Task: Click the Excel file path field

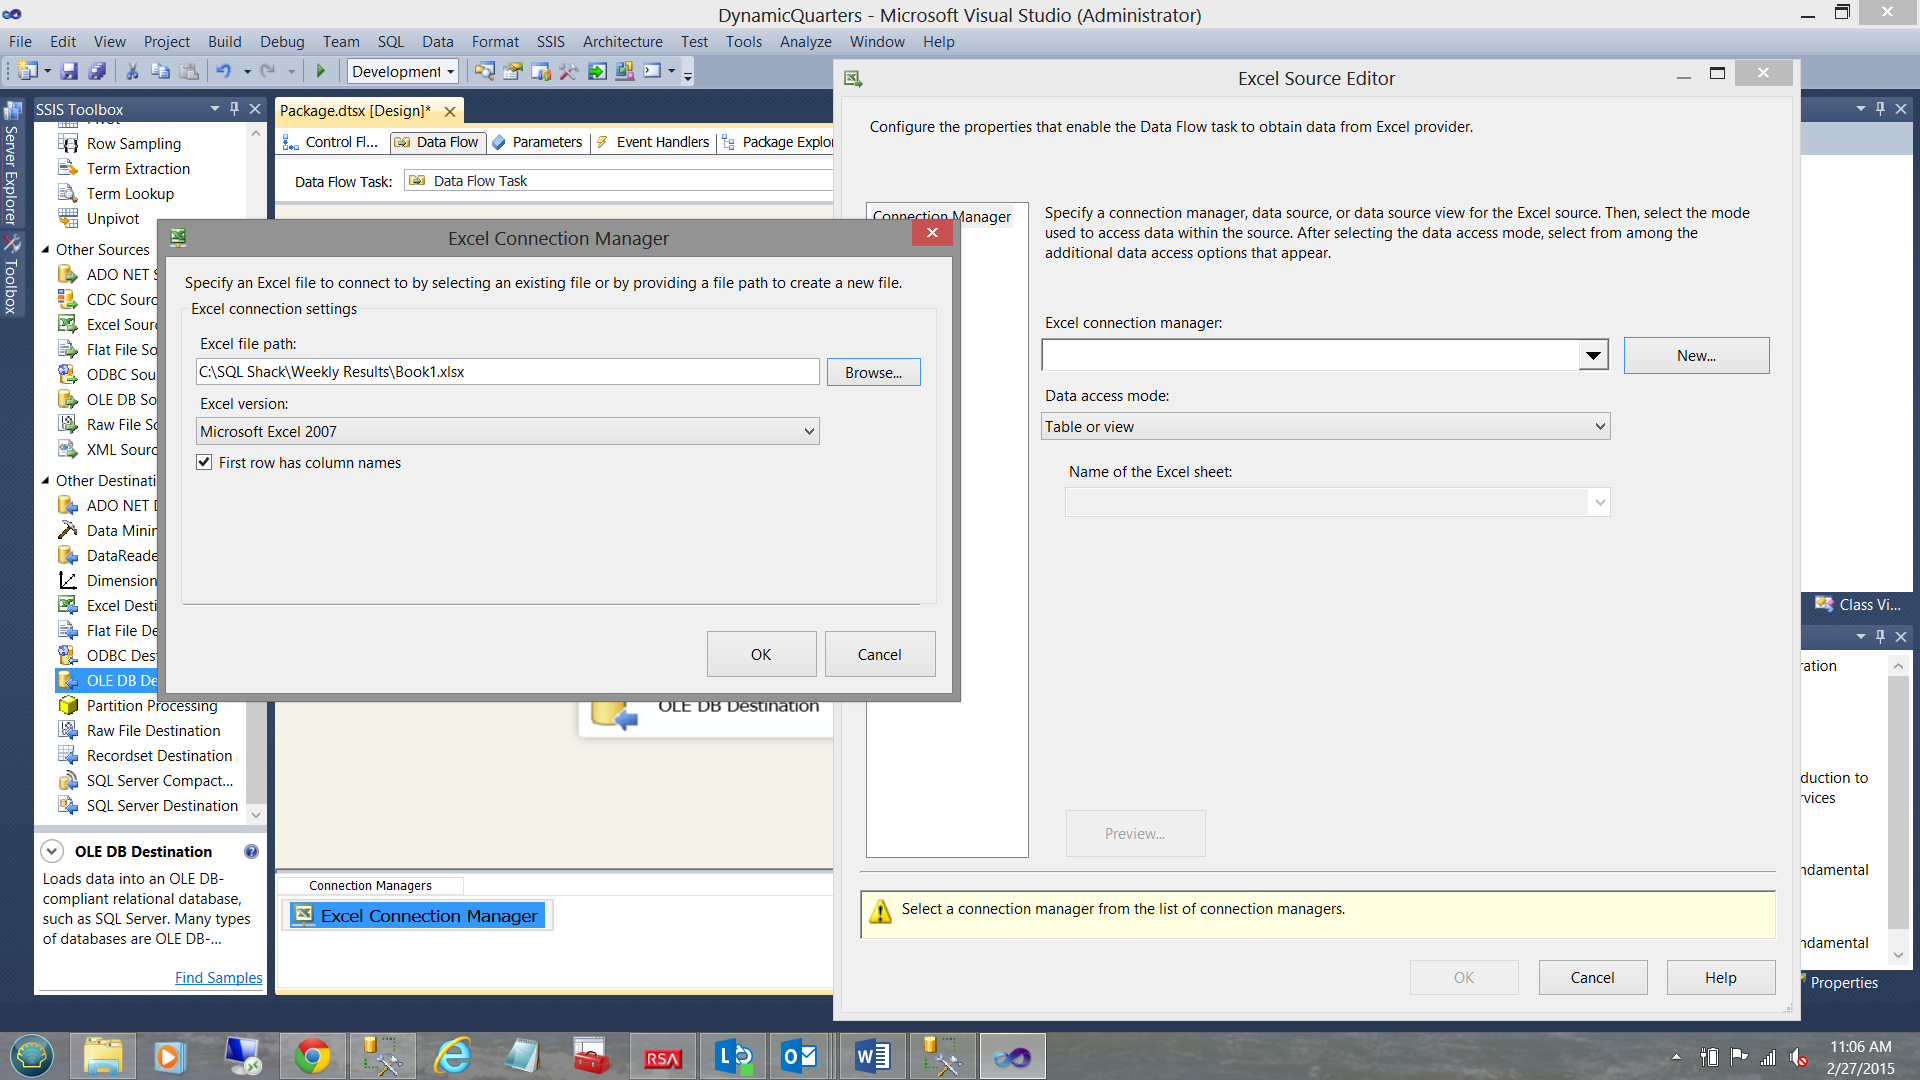Action: coord(507,372)
